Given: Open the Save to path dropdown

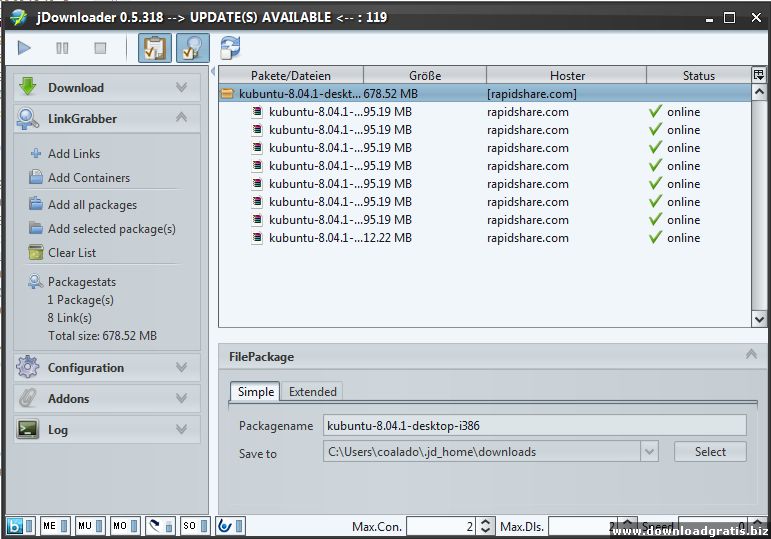Looking at the screenshot, I should click(649, 451).
